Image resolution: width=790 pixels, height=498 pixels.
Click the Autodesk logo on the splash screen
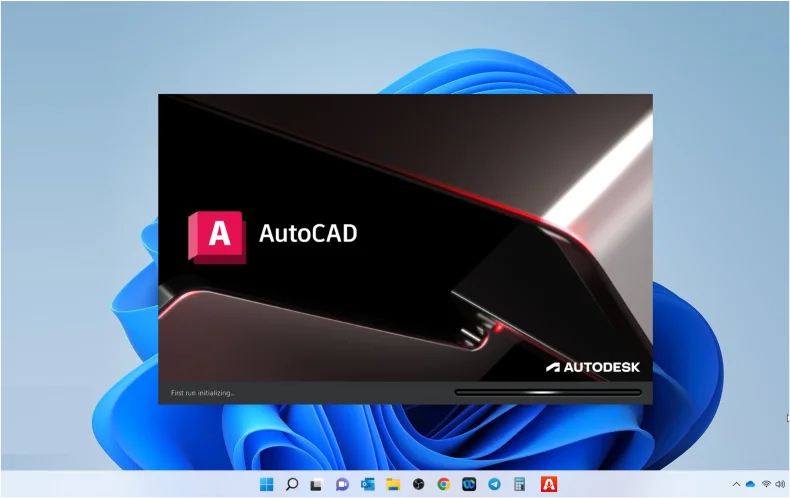click(593, 367)
